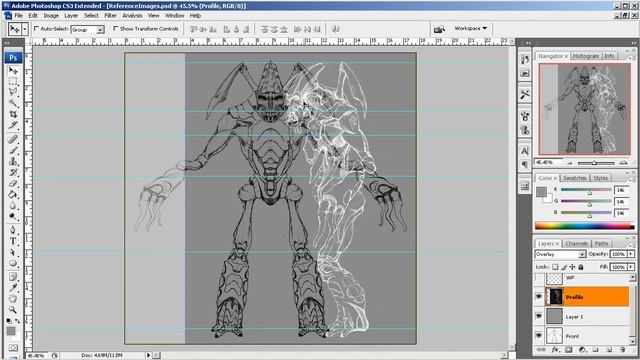
Task: Select the Move tool in the toolbox
Action: click(x=13, y=71)
